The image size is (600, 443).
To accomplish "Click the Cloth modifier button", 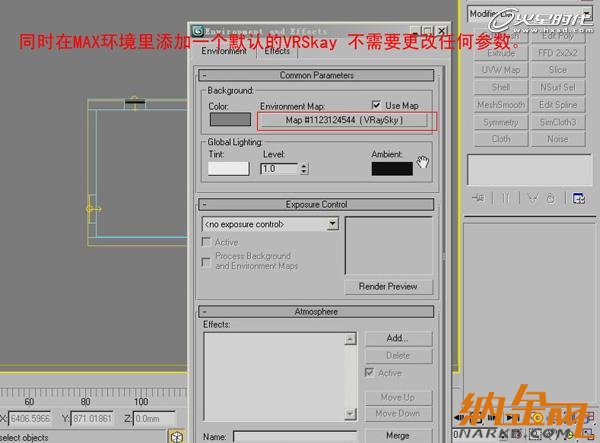I will coord(501,139).
